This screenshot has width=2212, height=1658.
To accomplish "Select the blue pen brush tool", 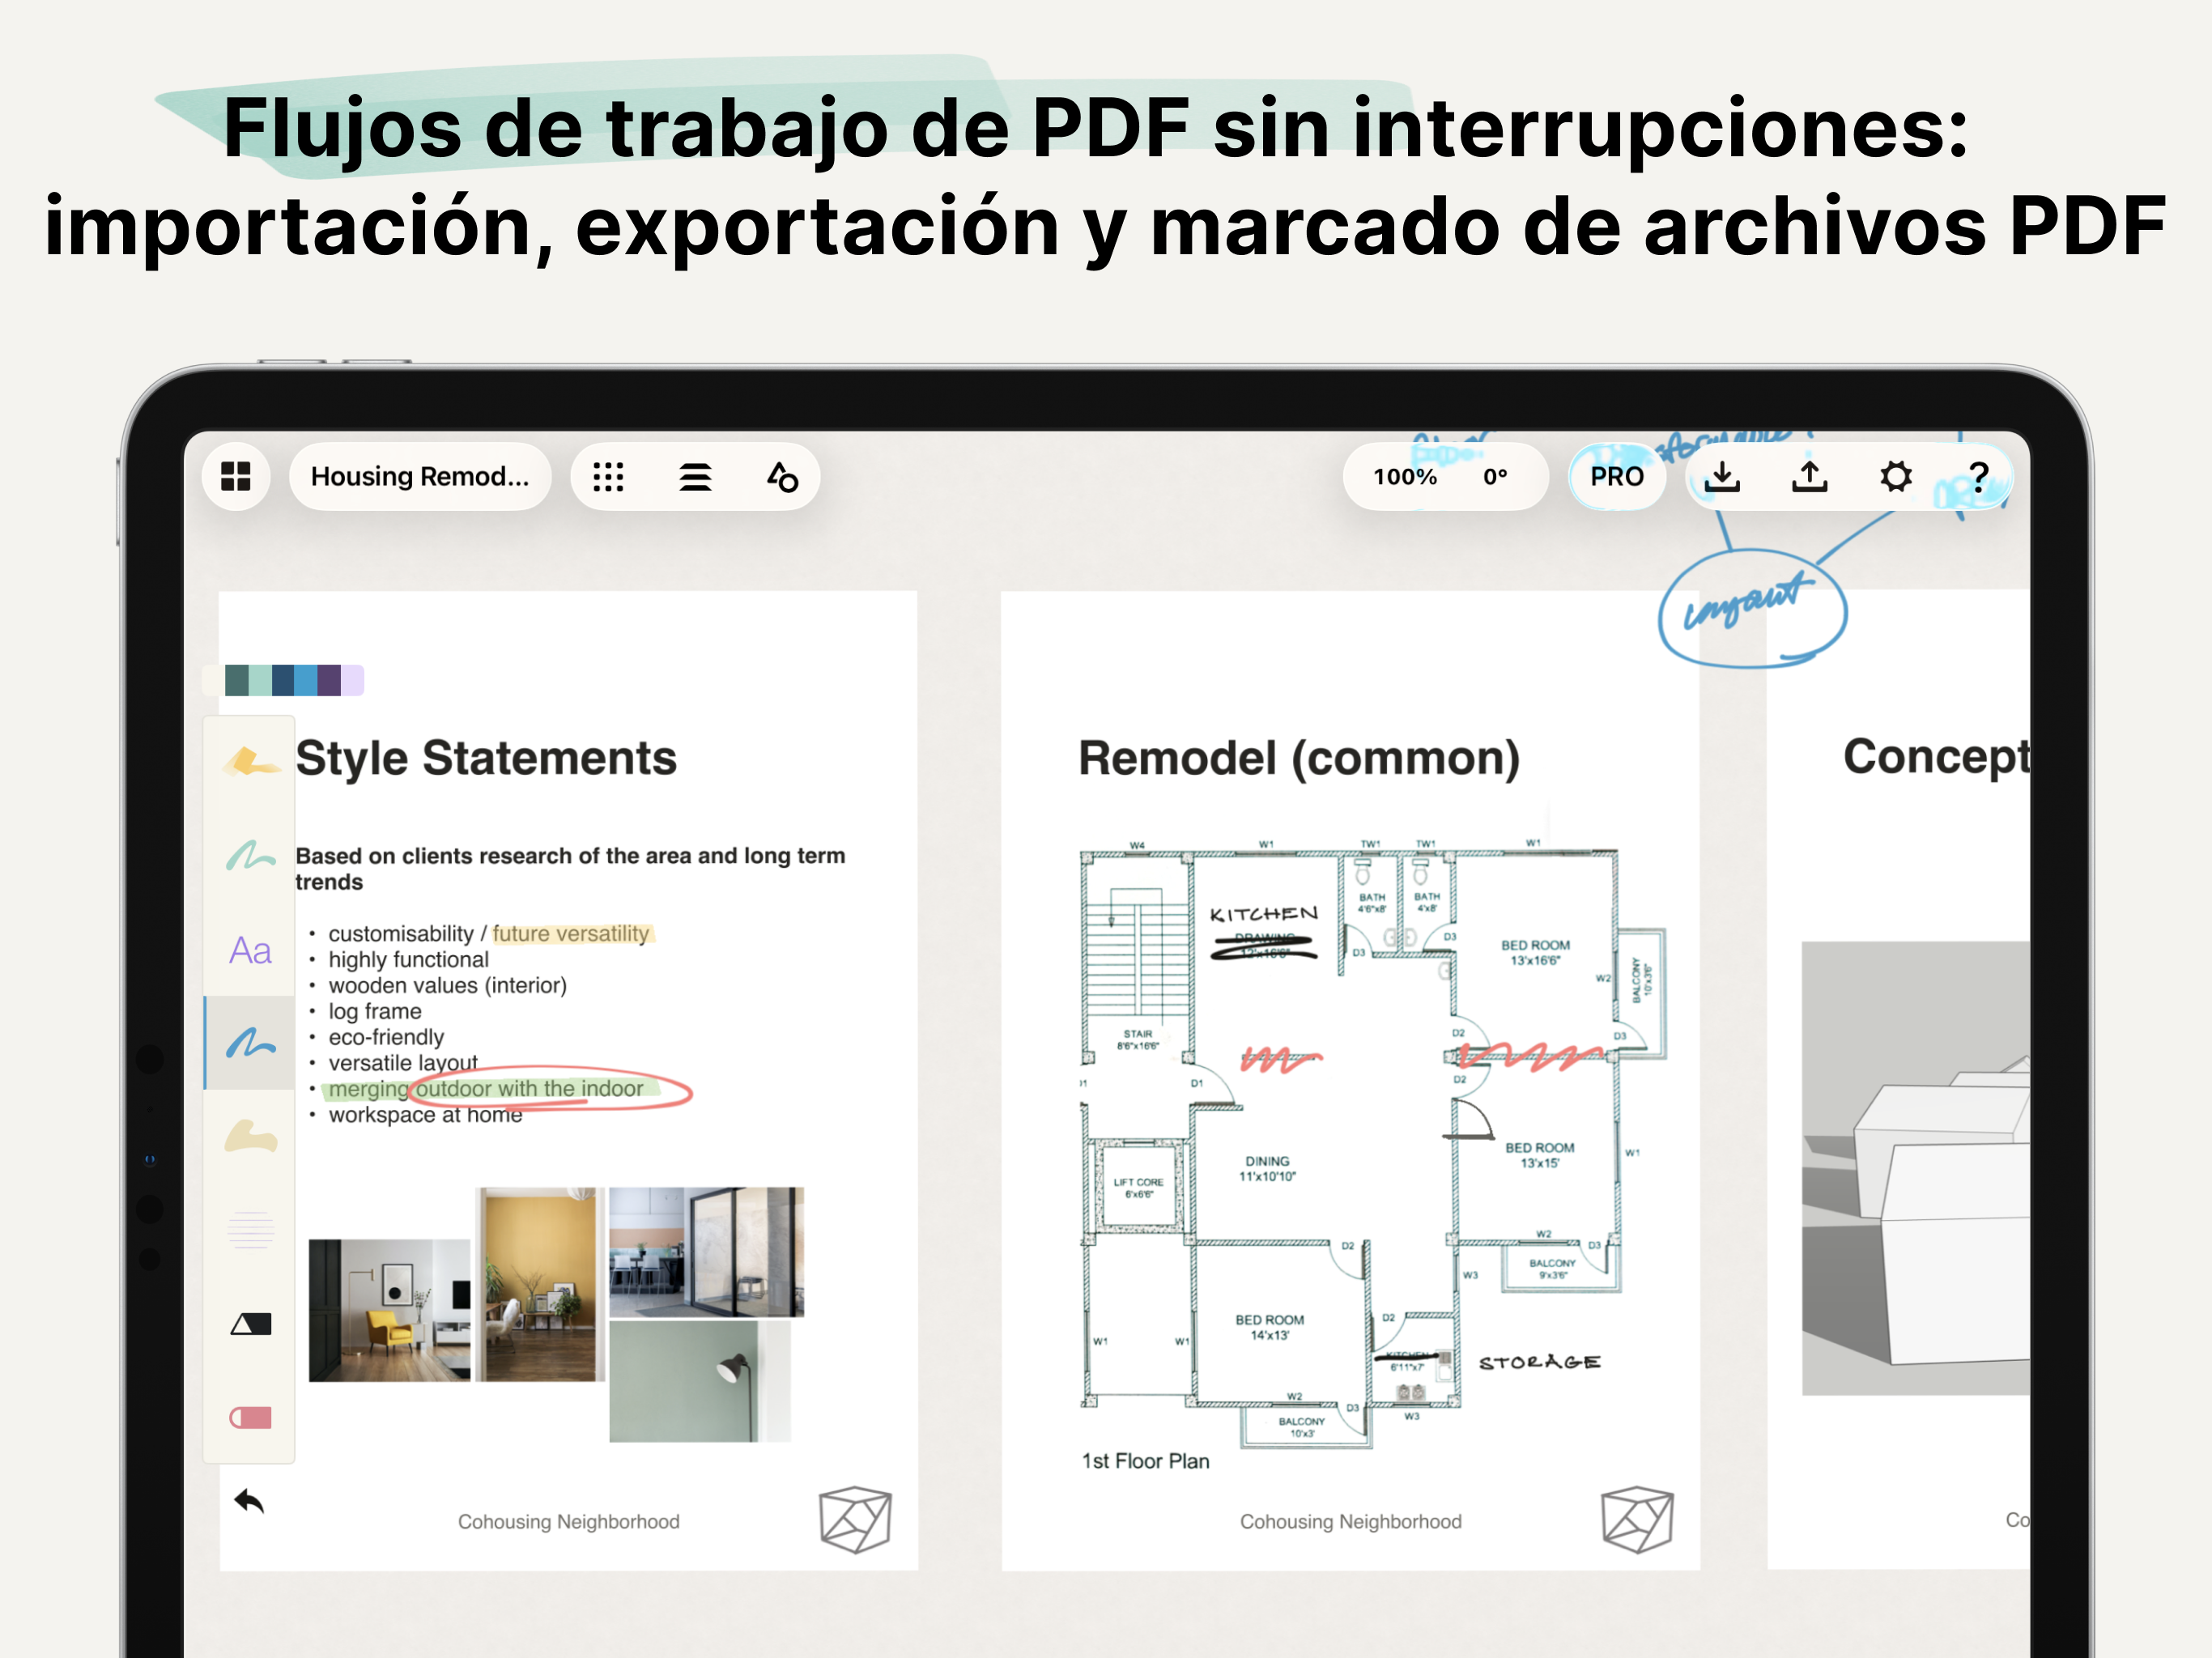I will (x=250, y=1043).
